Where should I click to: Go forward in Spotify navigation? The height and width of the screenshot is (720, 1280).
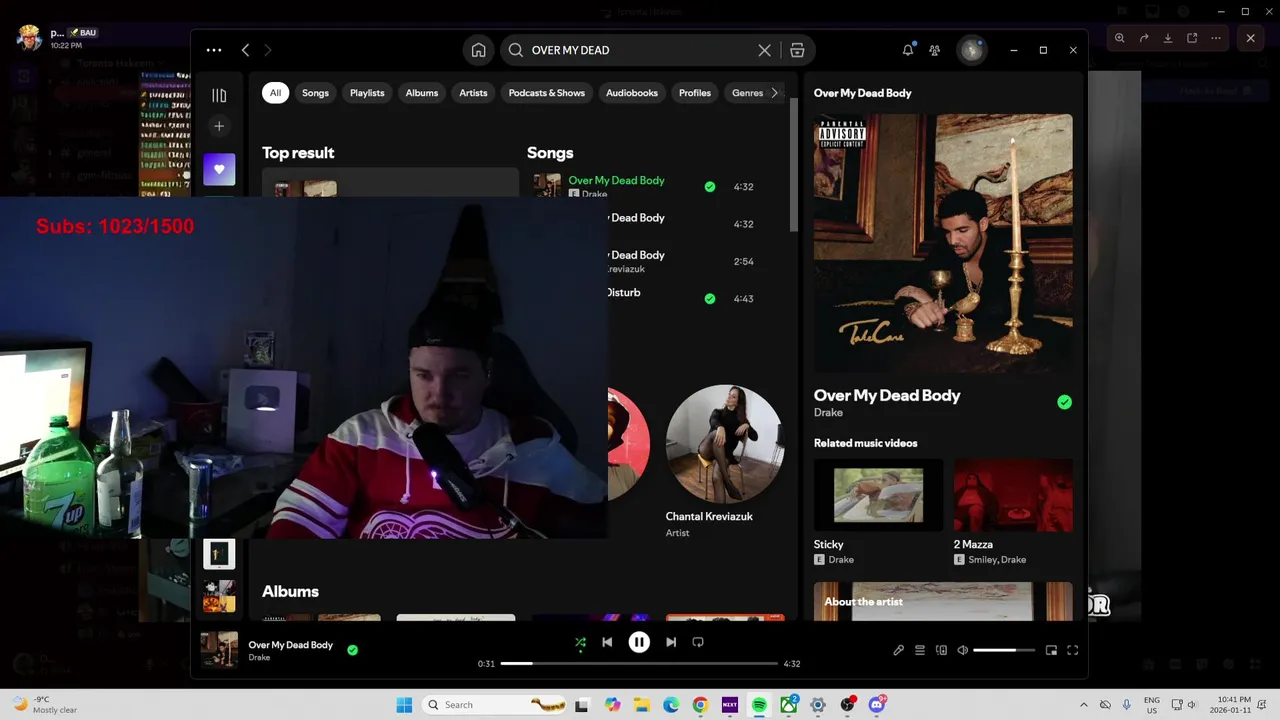267,50
